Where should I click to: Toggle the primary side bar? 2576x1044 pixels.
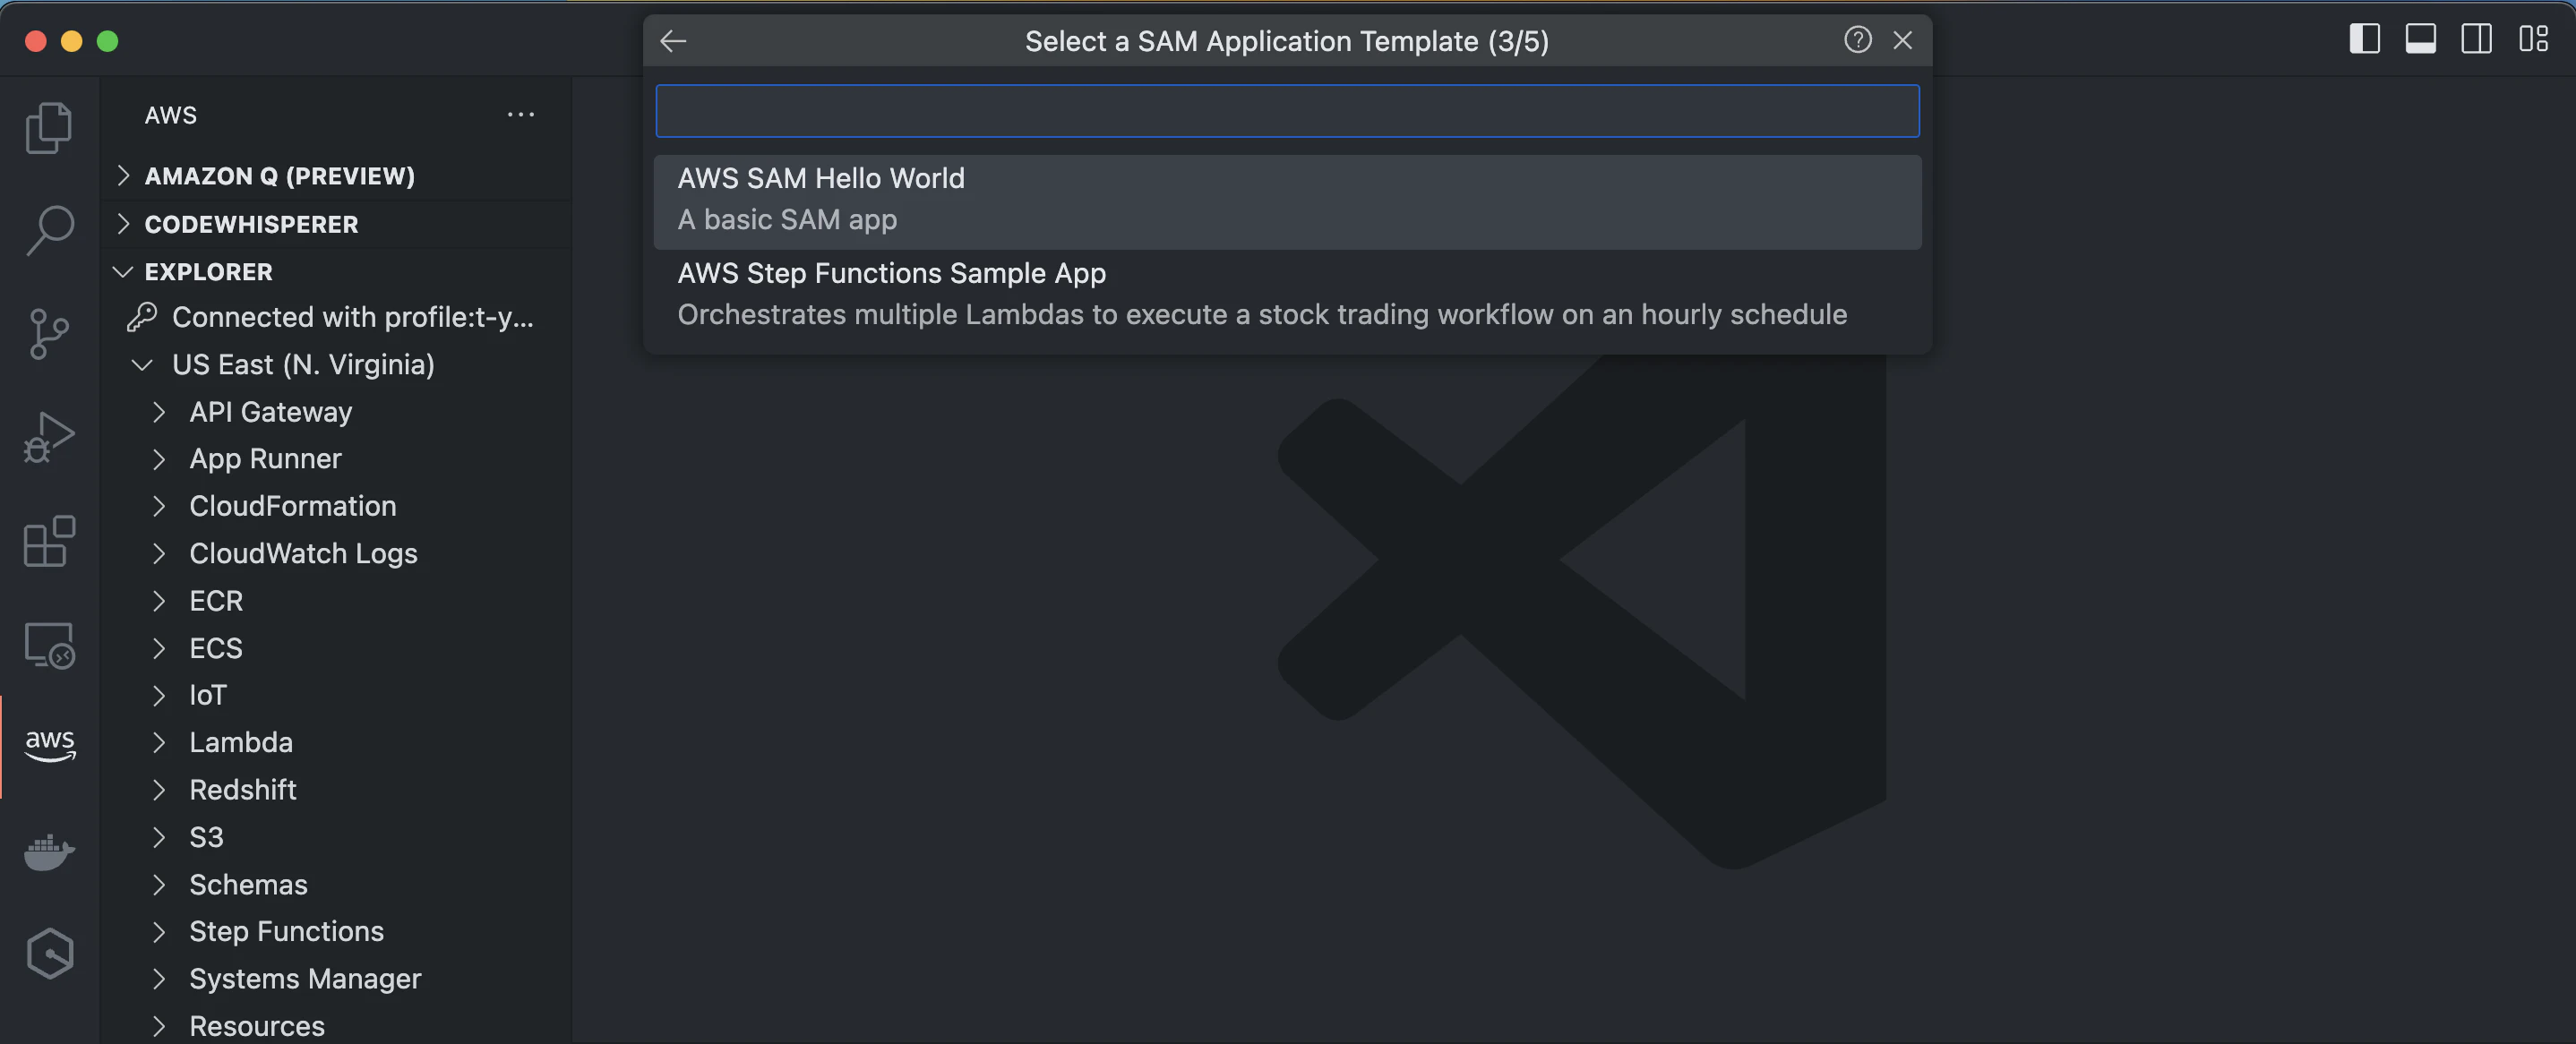(x=2364, y=39)
